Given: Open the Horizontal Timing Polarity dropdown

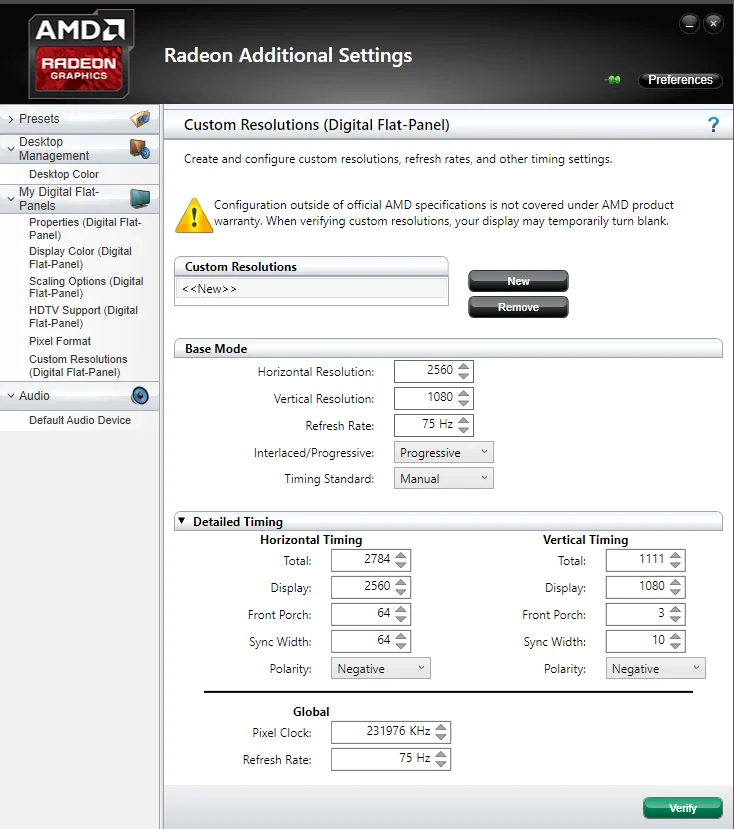Looking at the screenshot, I should [381, 668].
